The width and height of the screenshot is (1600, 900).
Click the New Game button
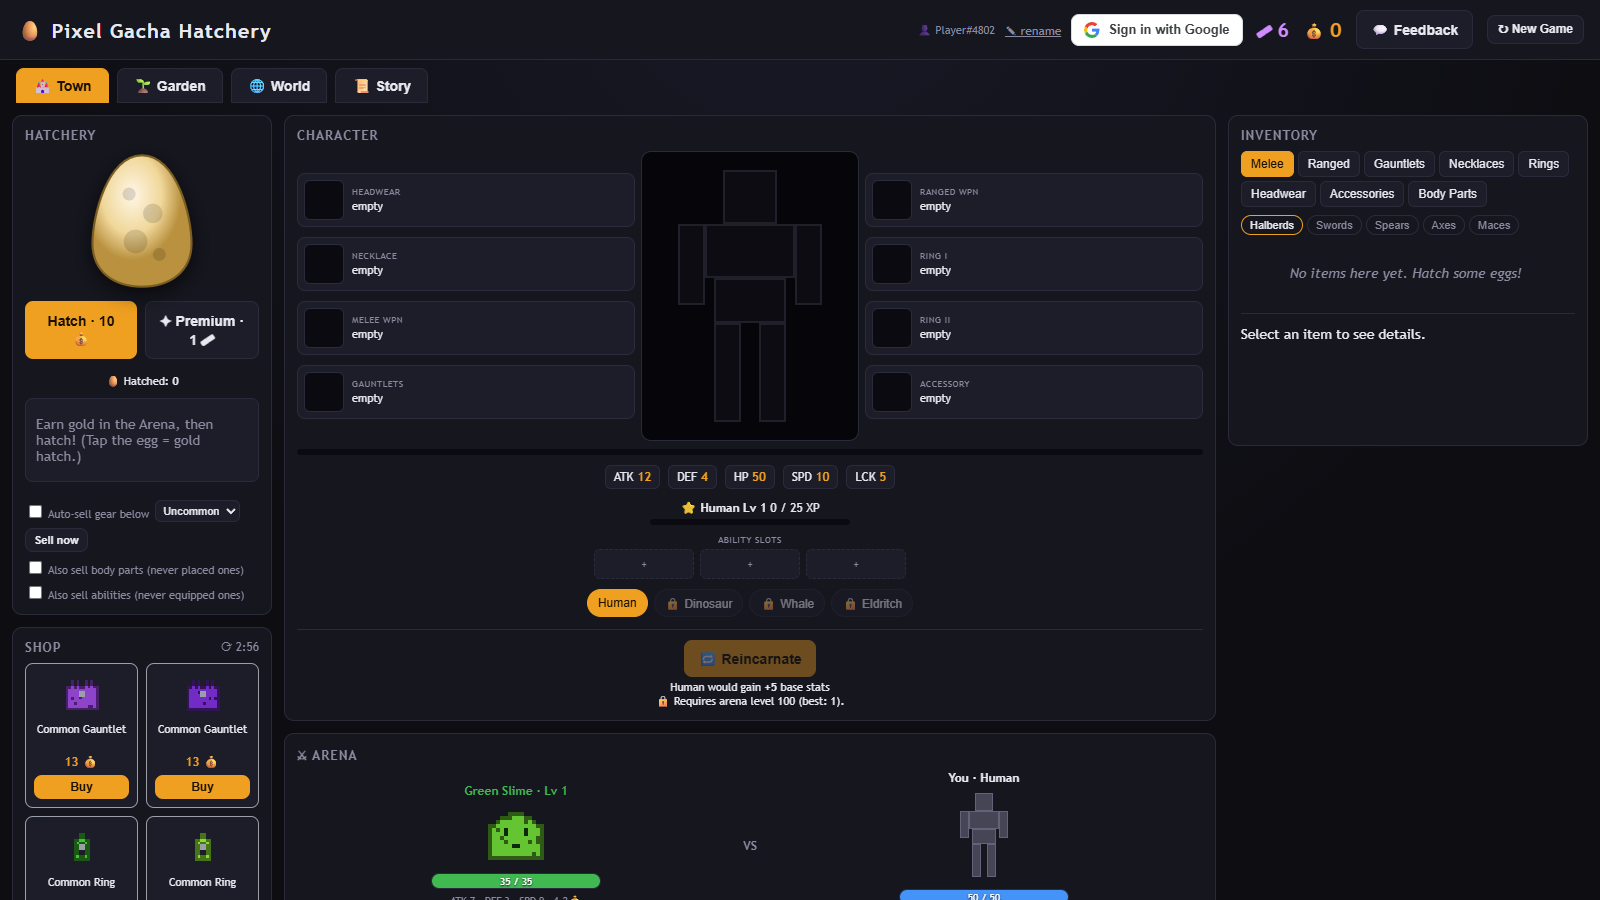(x=1535, y=29)
